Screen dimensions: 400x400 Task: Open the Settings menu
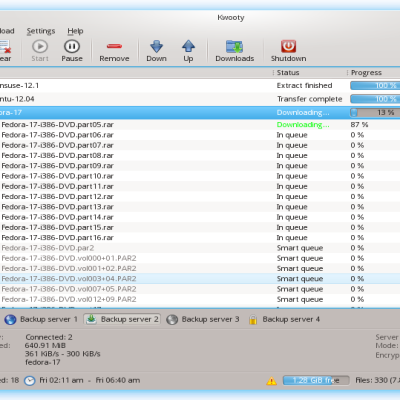41,31
